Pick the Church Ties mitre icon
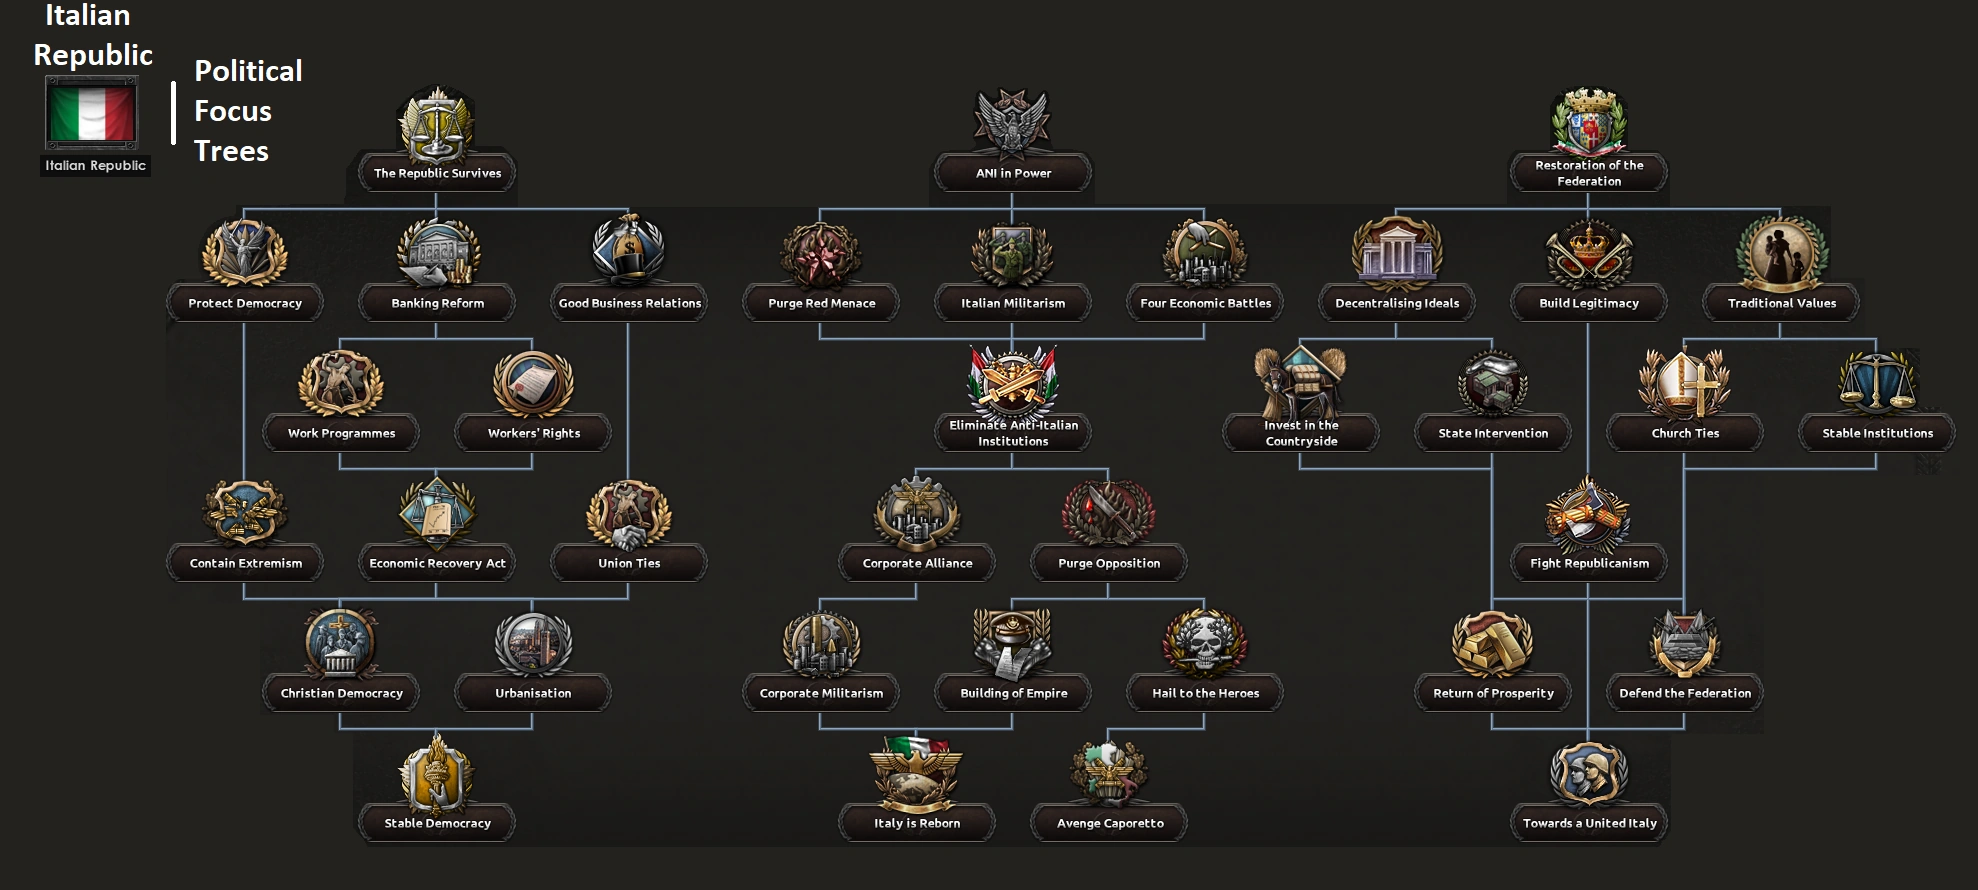 1685,382
